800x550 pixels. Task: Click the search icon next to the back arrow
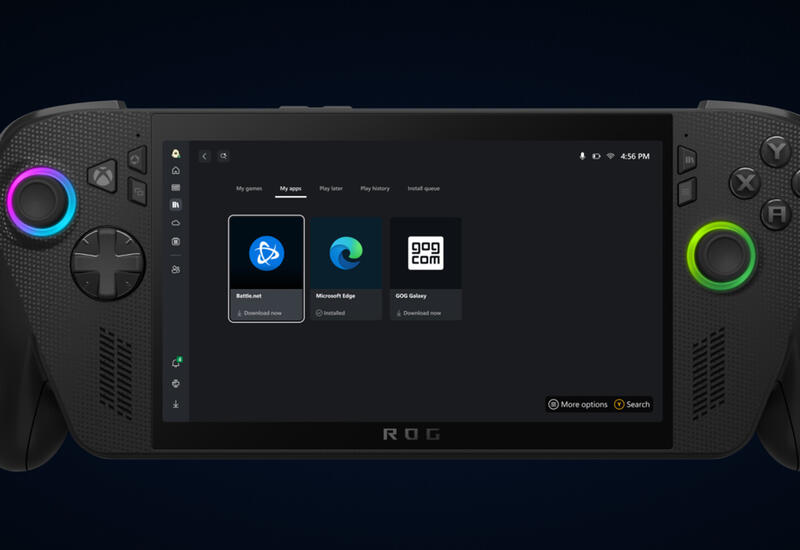click(223, 156)
